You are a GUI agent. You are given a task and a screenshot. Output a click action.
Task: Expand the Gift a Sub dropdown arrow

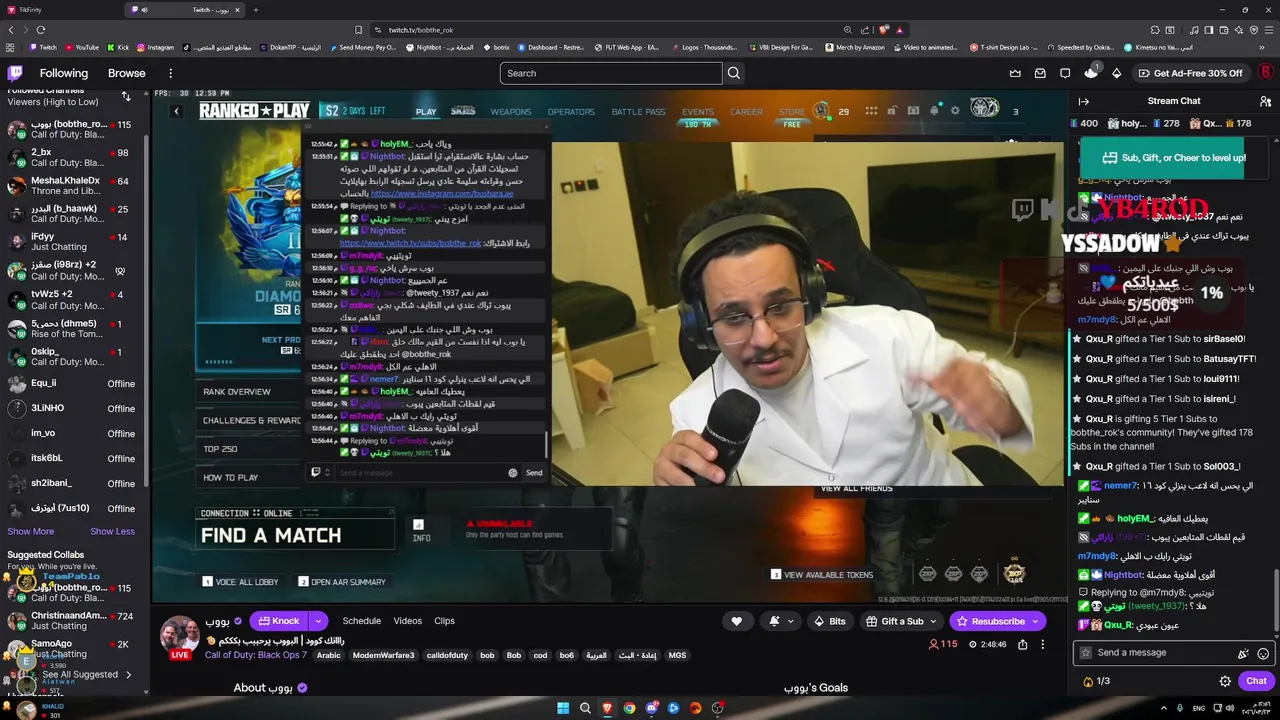pos(935,621)
